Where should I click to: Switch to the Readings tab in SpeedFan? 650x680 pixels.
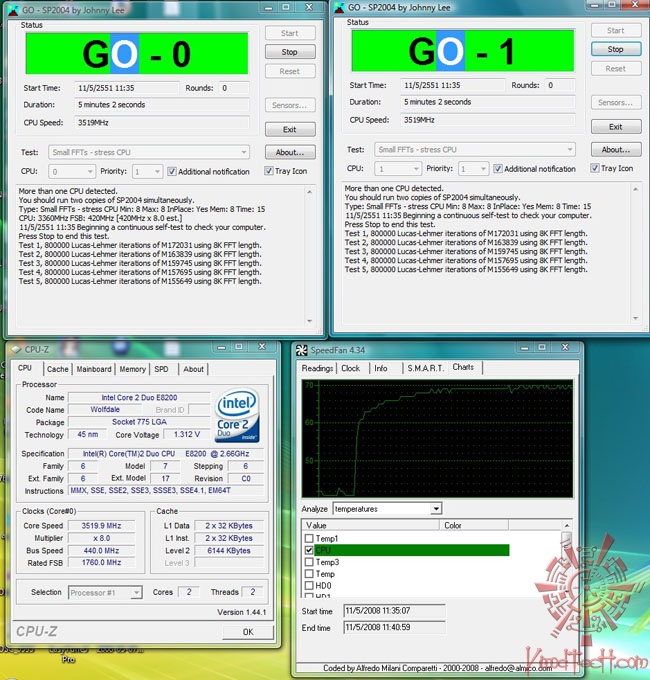coord(317,368)
